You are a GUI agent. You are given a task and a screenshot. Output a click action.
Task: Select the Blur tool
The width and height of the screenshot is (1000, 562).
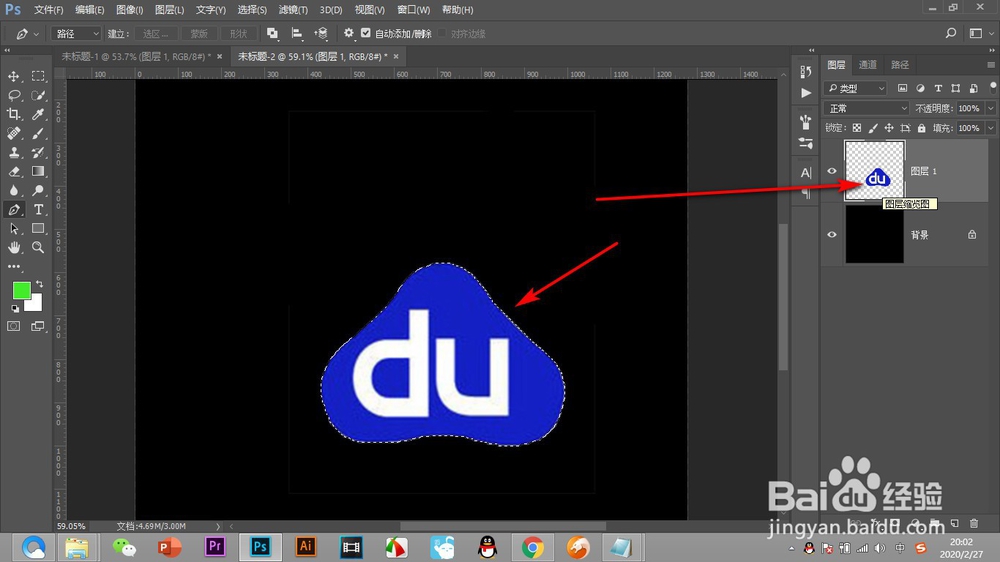[x=13, y=190]
